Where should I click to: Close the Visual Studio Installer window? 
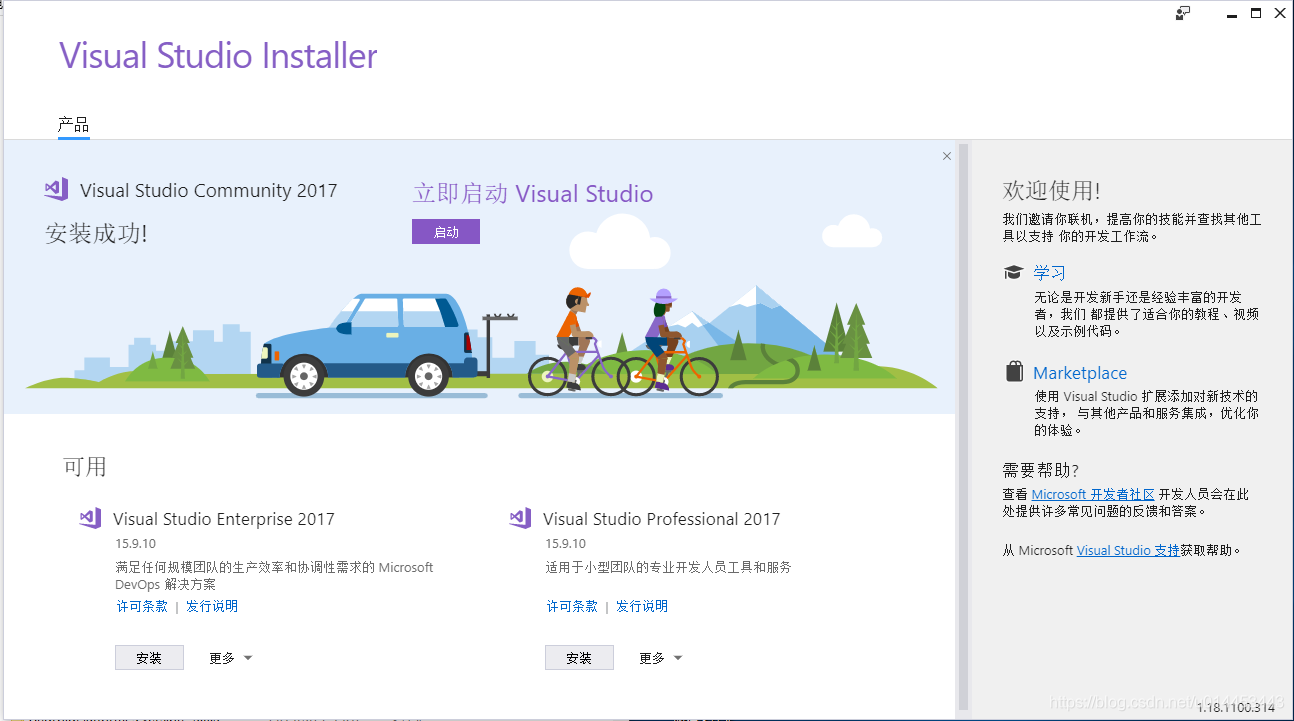click(1281, 13)
